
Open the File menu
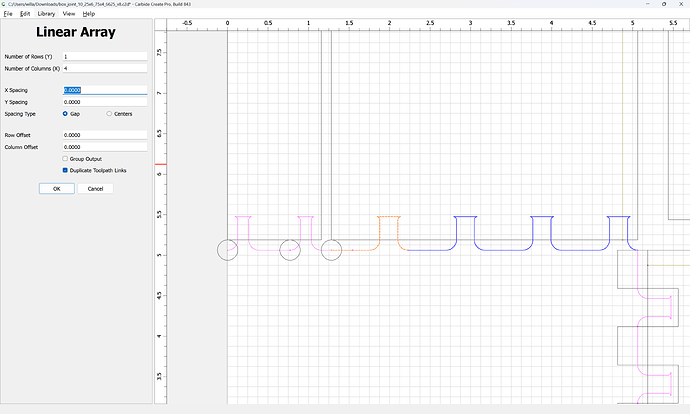pos(8,14)
